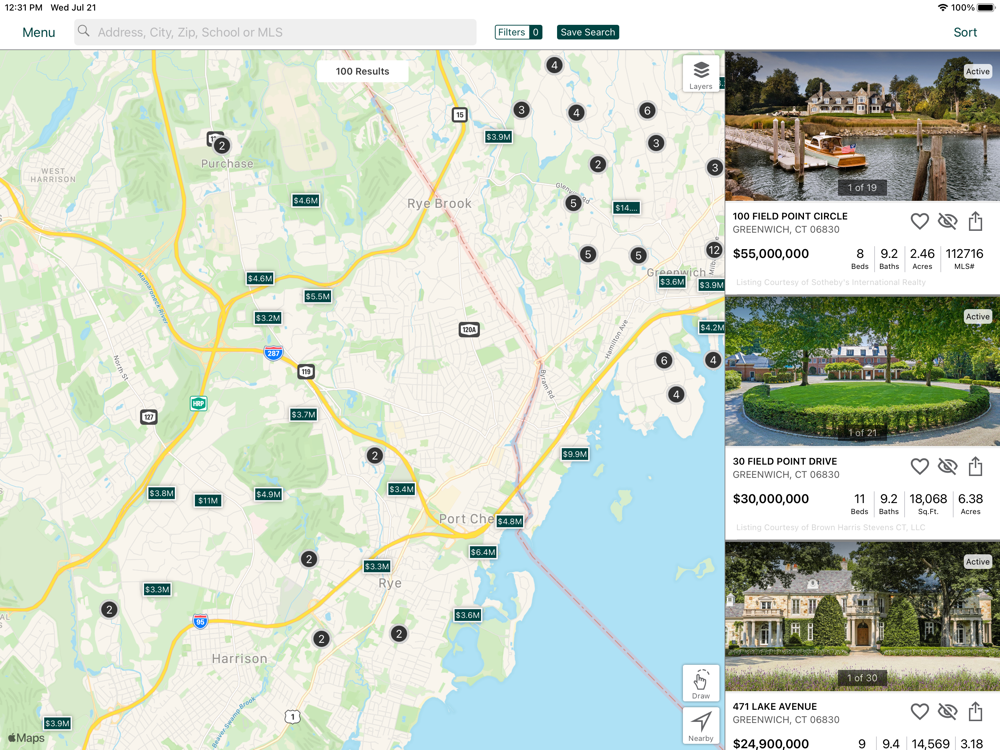This screenshot has height=750, width=1000.
Task: Tap the Wi-Fi status icon
Action: pyautogui.click(x=942, y=8)
